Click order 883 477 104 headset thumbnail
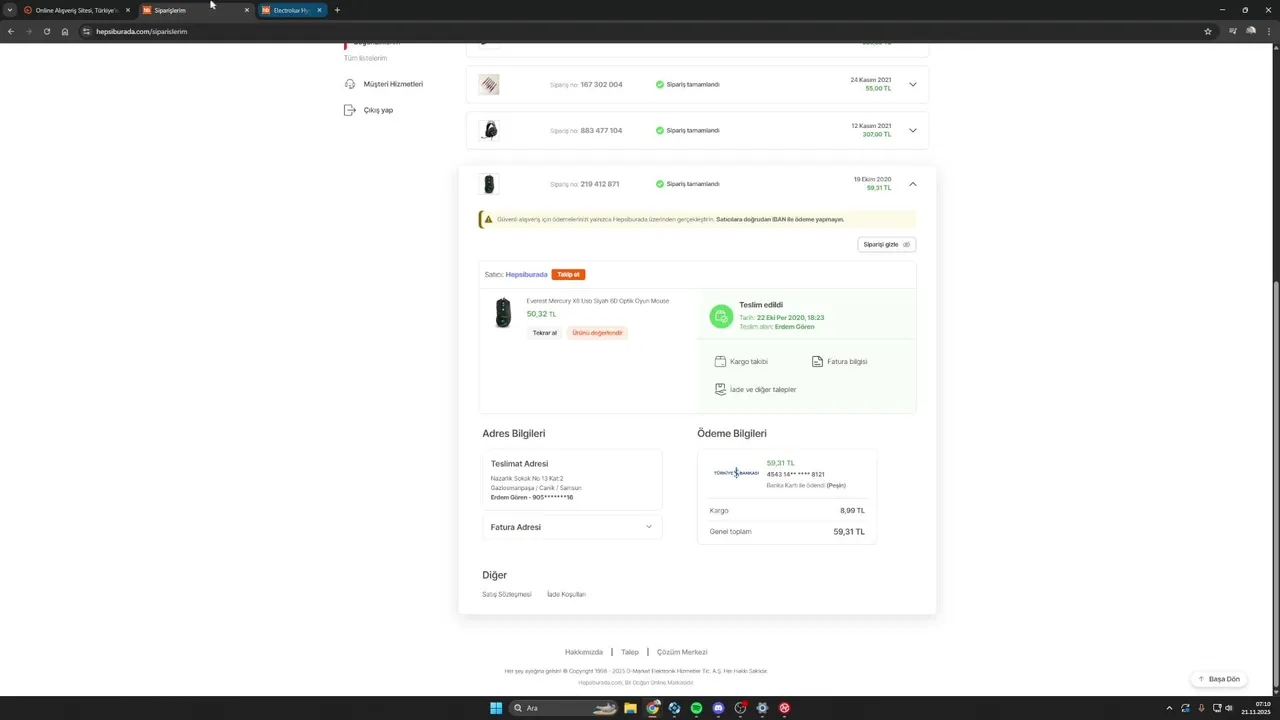The height and width of the screenshot is (720, 1280). [x=489, y=130]
